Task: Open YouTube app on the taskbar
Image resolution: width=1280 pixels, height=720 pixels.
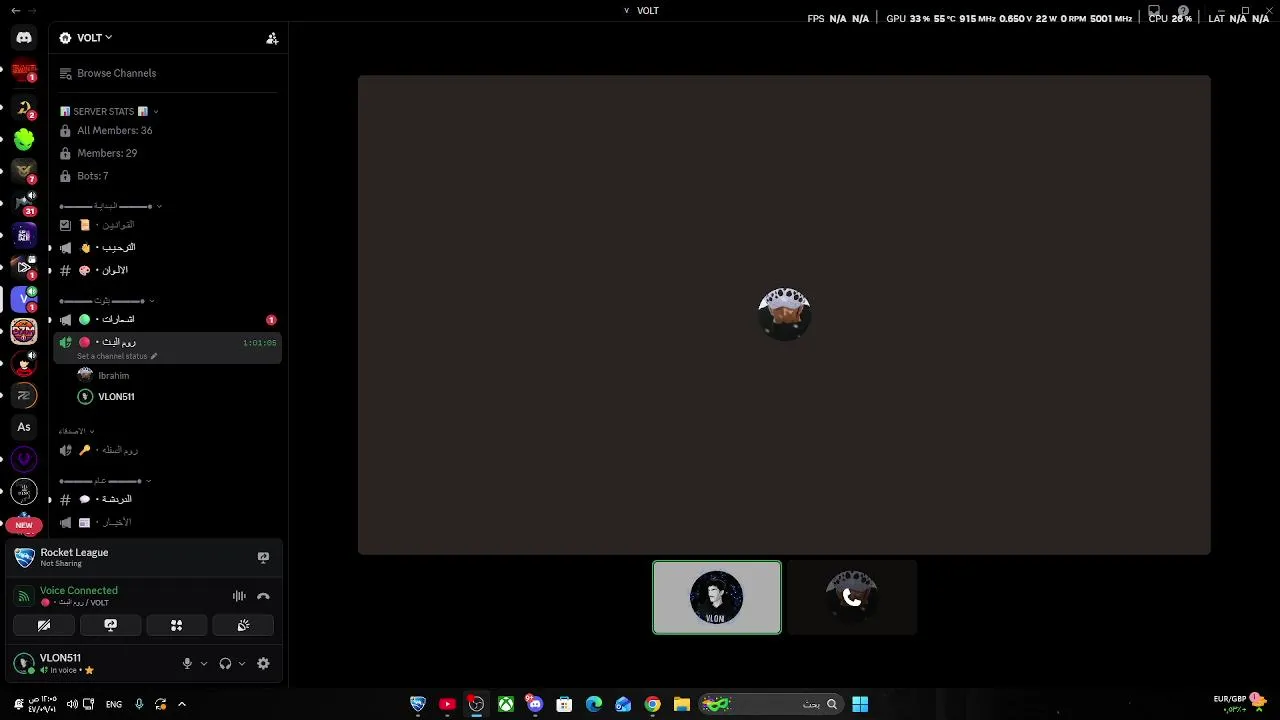Action: (447, 704)
